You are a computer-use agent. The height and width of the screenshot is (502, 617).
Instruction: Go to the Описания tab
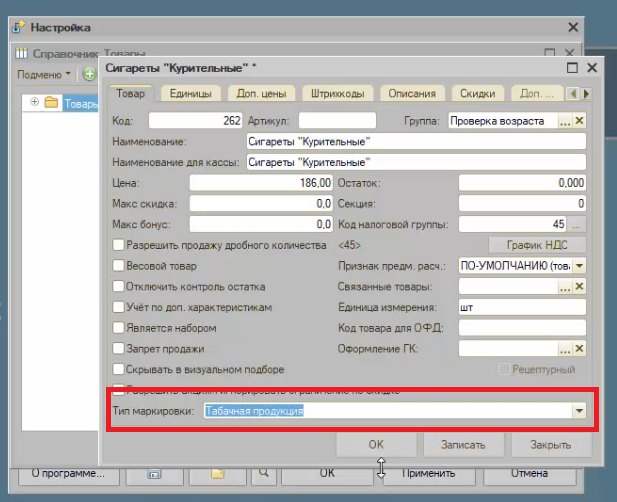click(412, 94)
